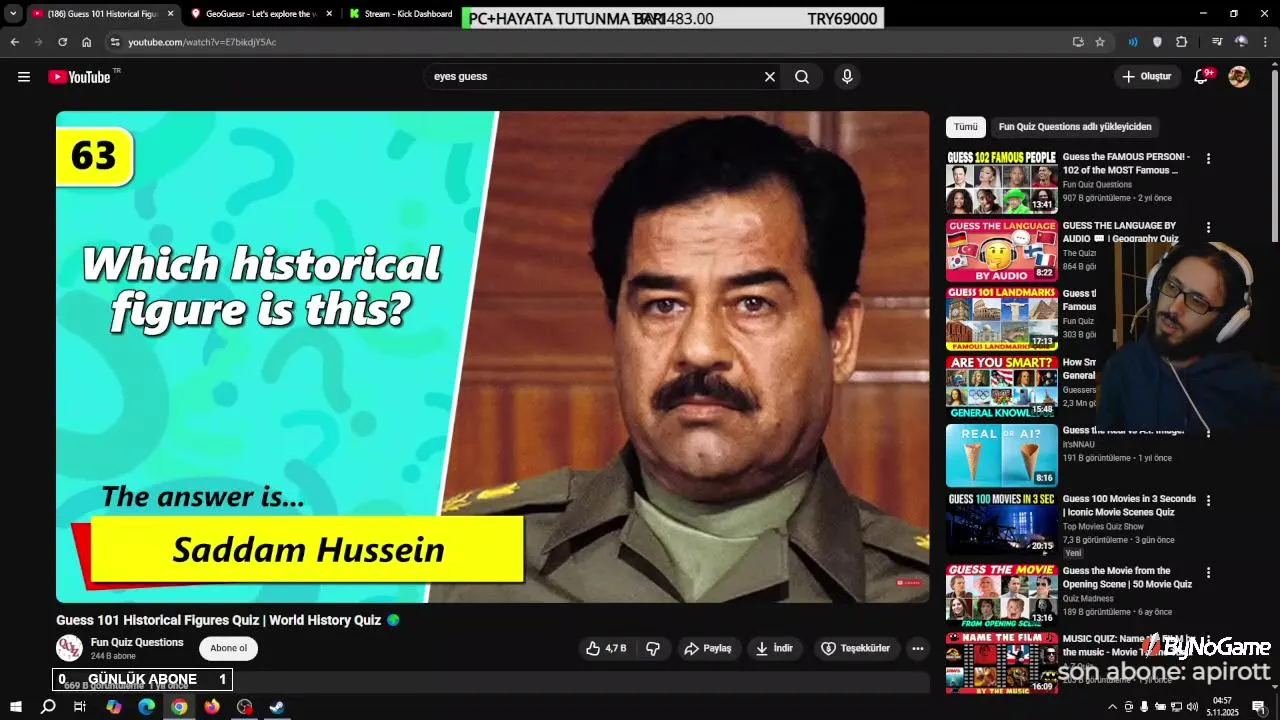Image resolution: width=1280 pixels, height=720 pixels.
Task: Clear the 'eyes guess' search text
Action: click(770, 77)
